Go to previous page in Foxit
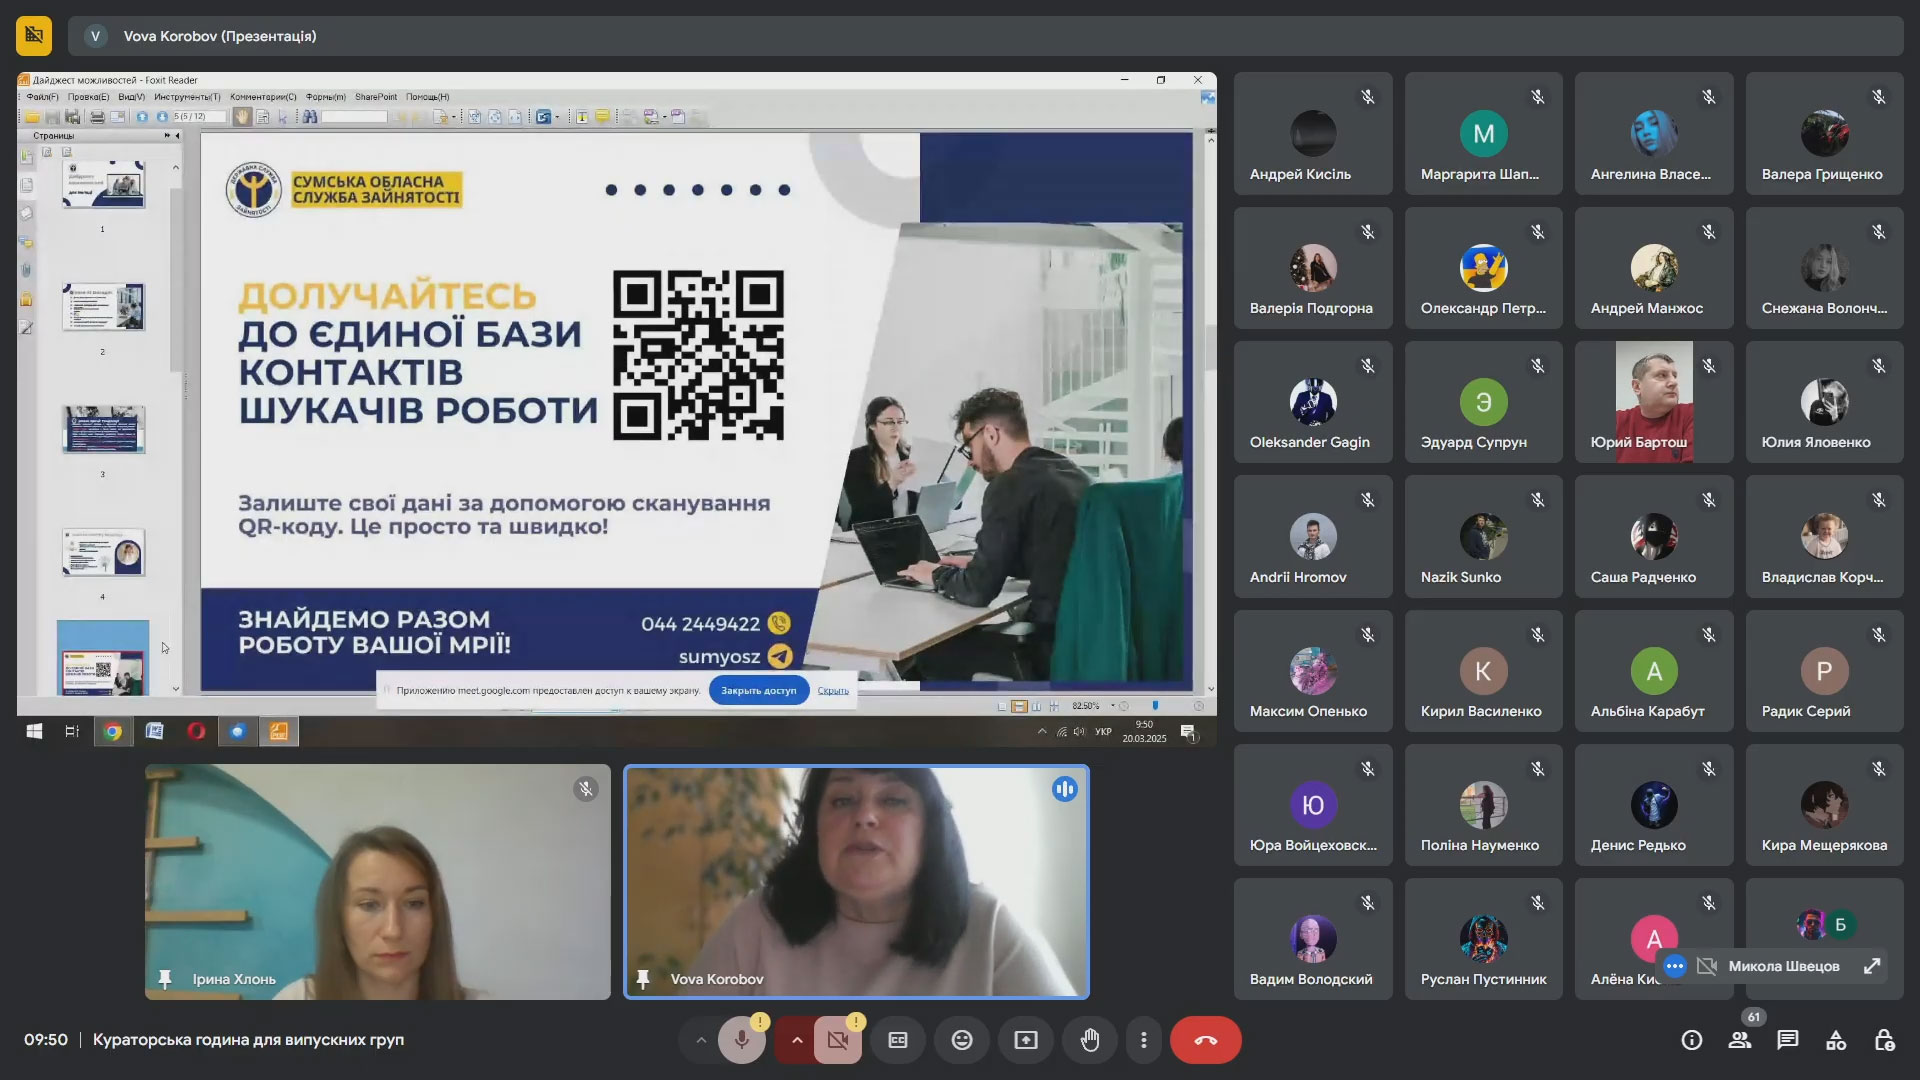 [x=142, y=117]
